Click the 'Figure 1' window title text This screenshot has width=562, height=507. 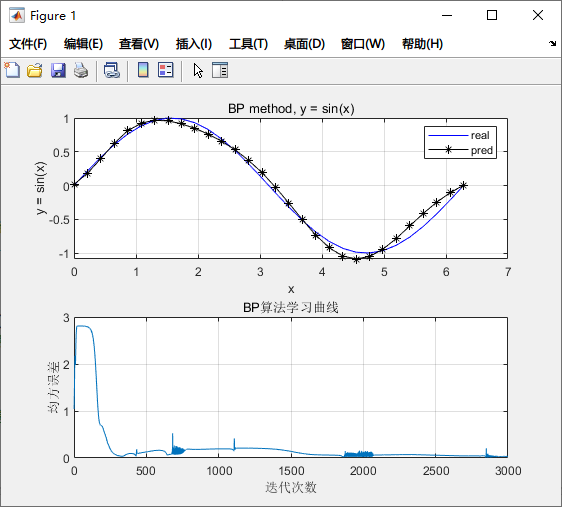[x=53, y=16]
